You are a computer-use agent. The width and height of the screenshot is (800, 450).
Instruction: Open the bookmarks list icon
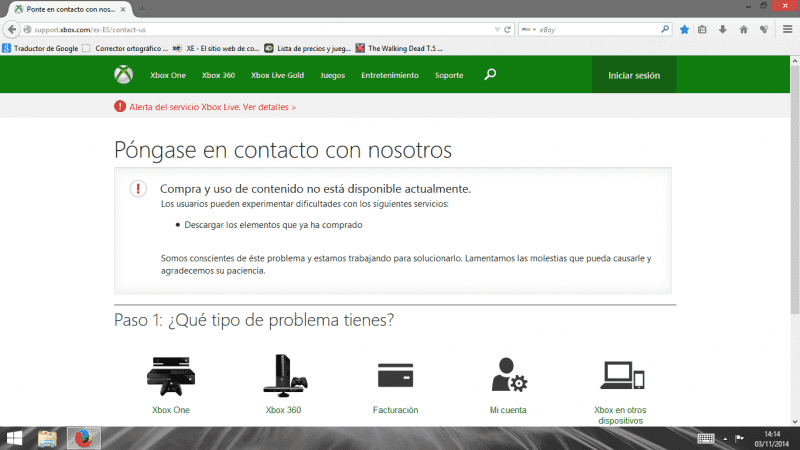(x=703, y=30)
